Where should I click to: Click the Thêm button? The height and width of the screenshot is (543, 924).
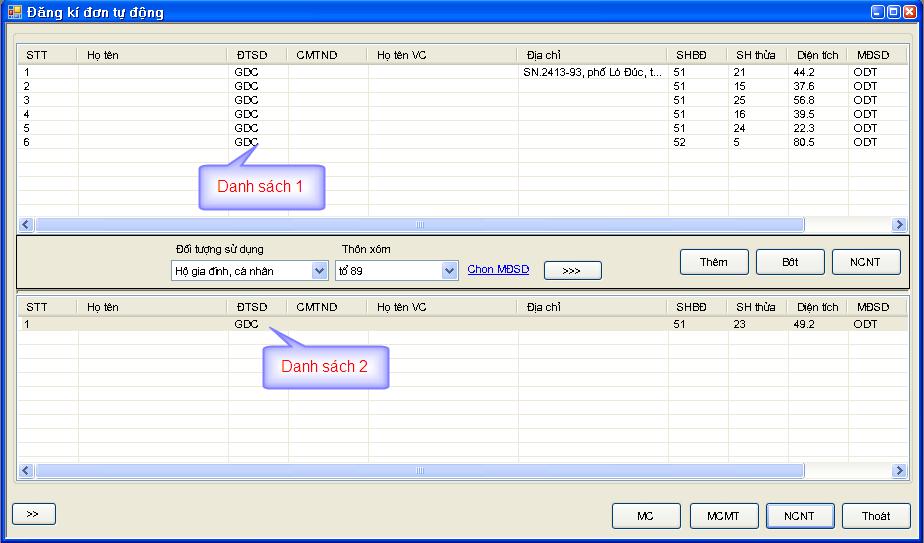pyautogui.click(x=714, y=262)
